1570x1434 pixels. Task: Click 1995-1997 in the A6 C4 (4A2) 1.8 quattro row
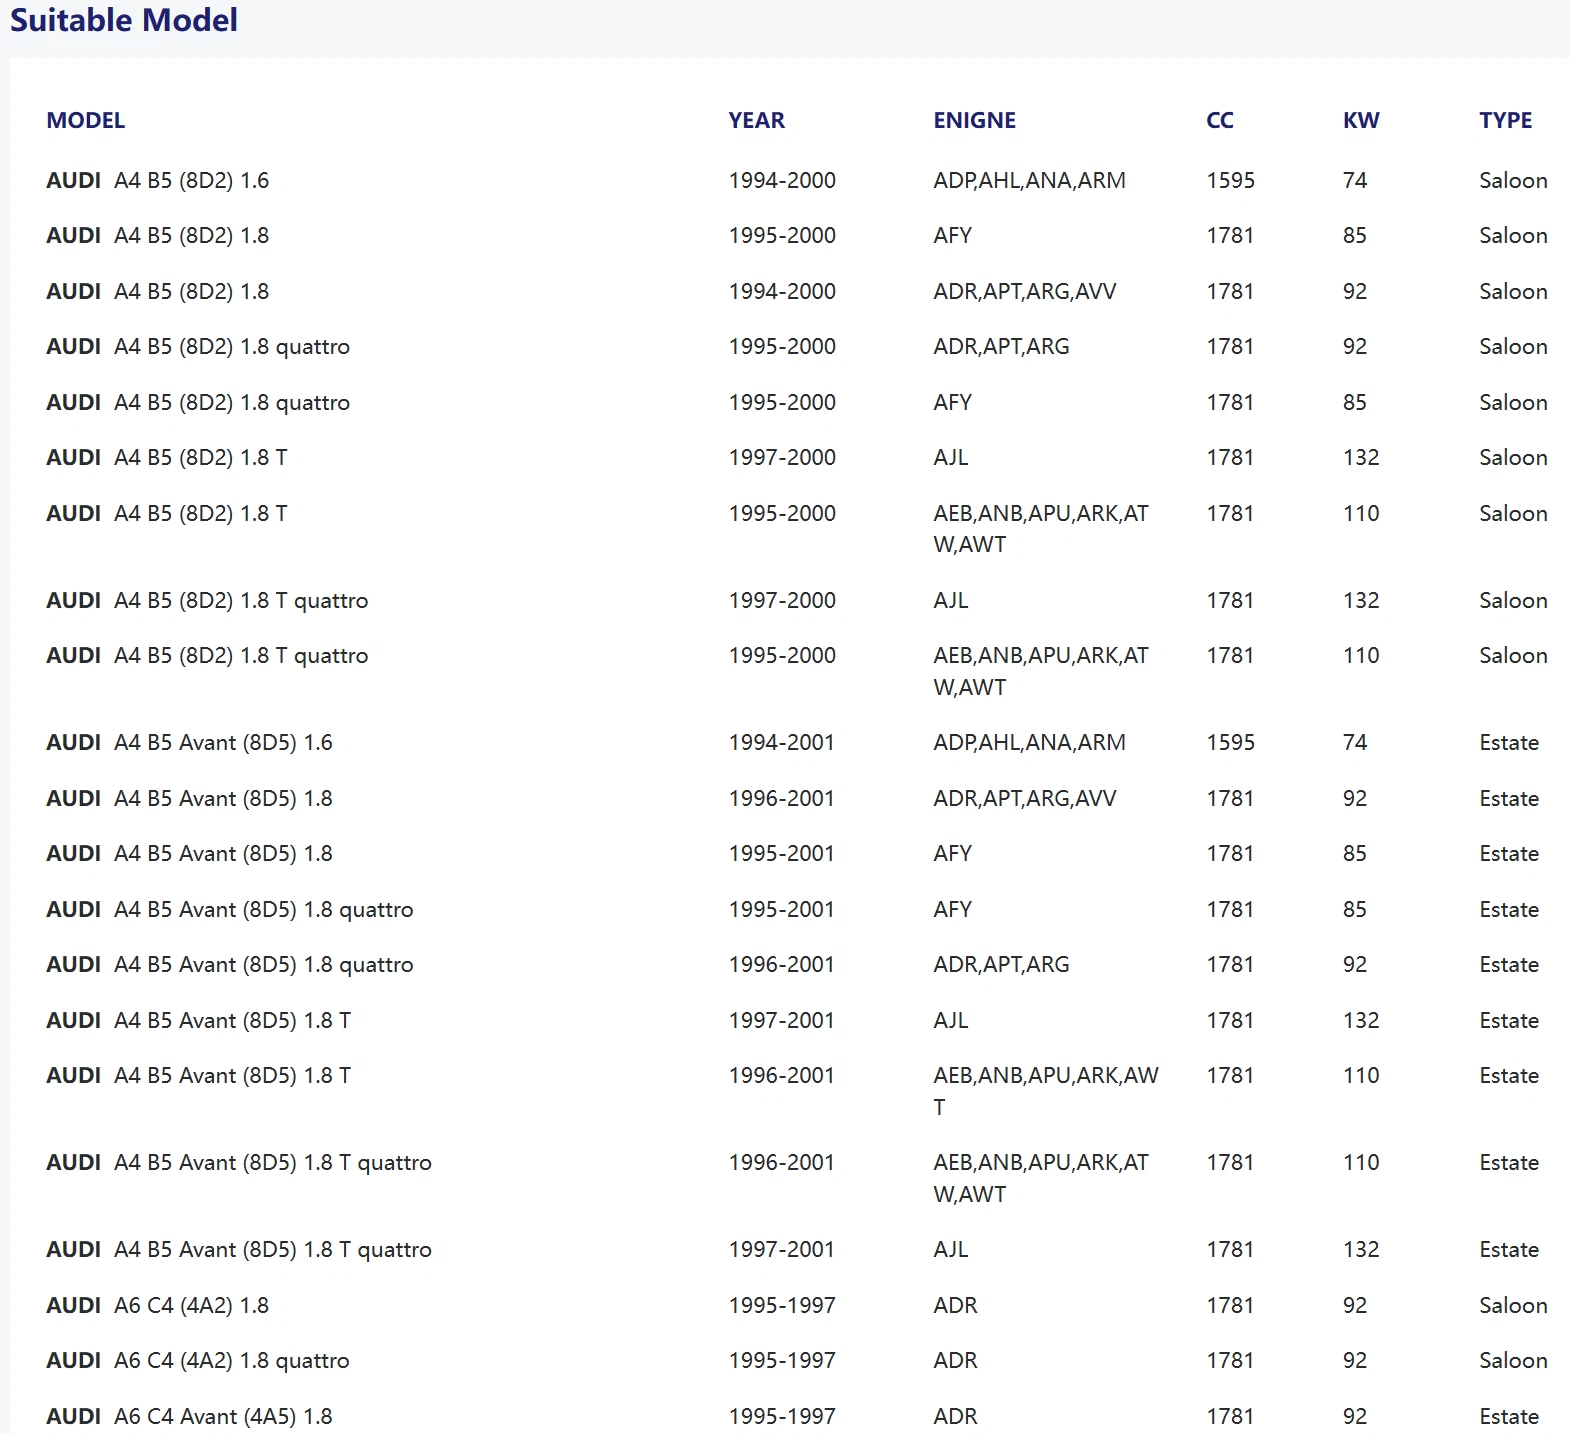coord(782,1361)
